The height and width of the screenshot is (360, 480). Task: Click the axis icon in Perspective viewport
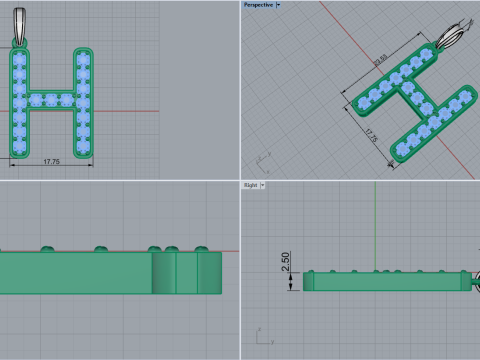264,162
